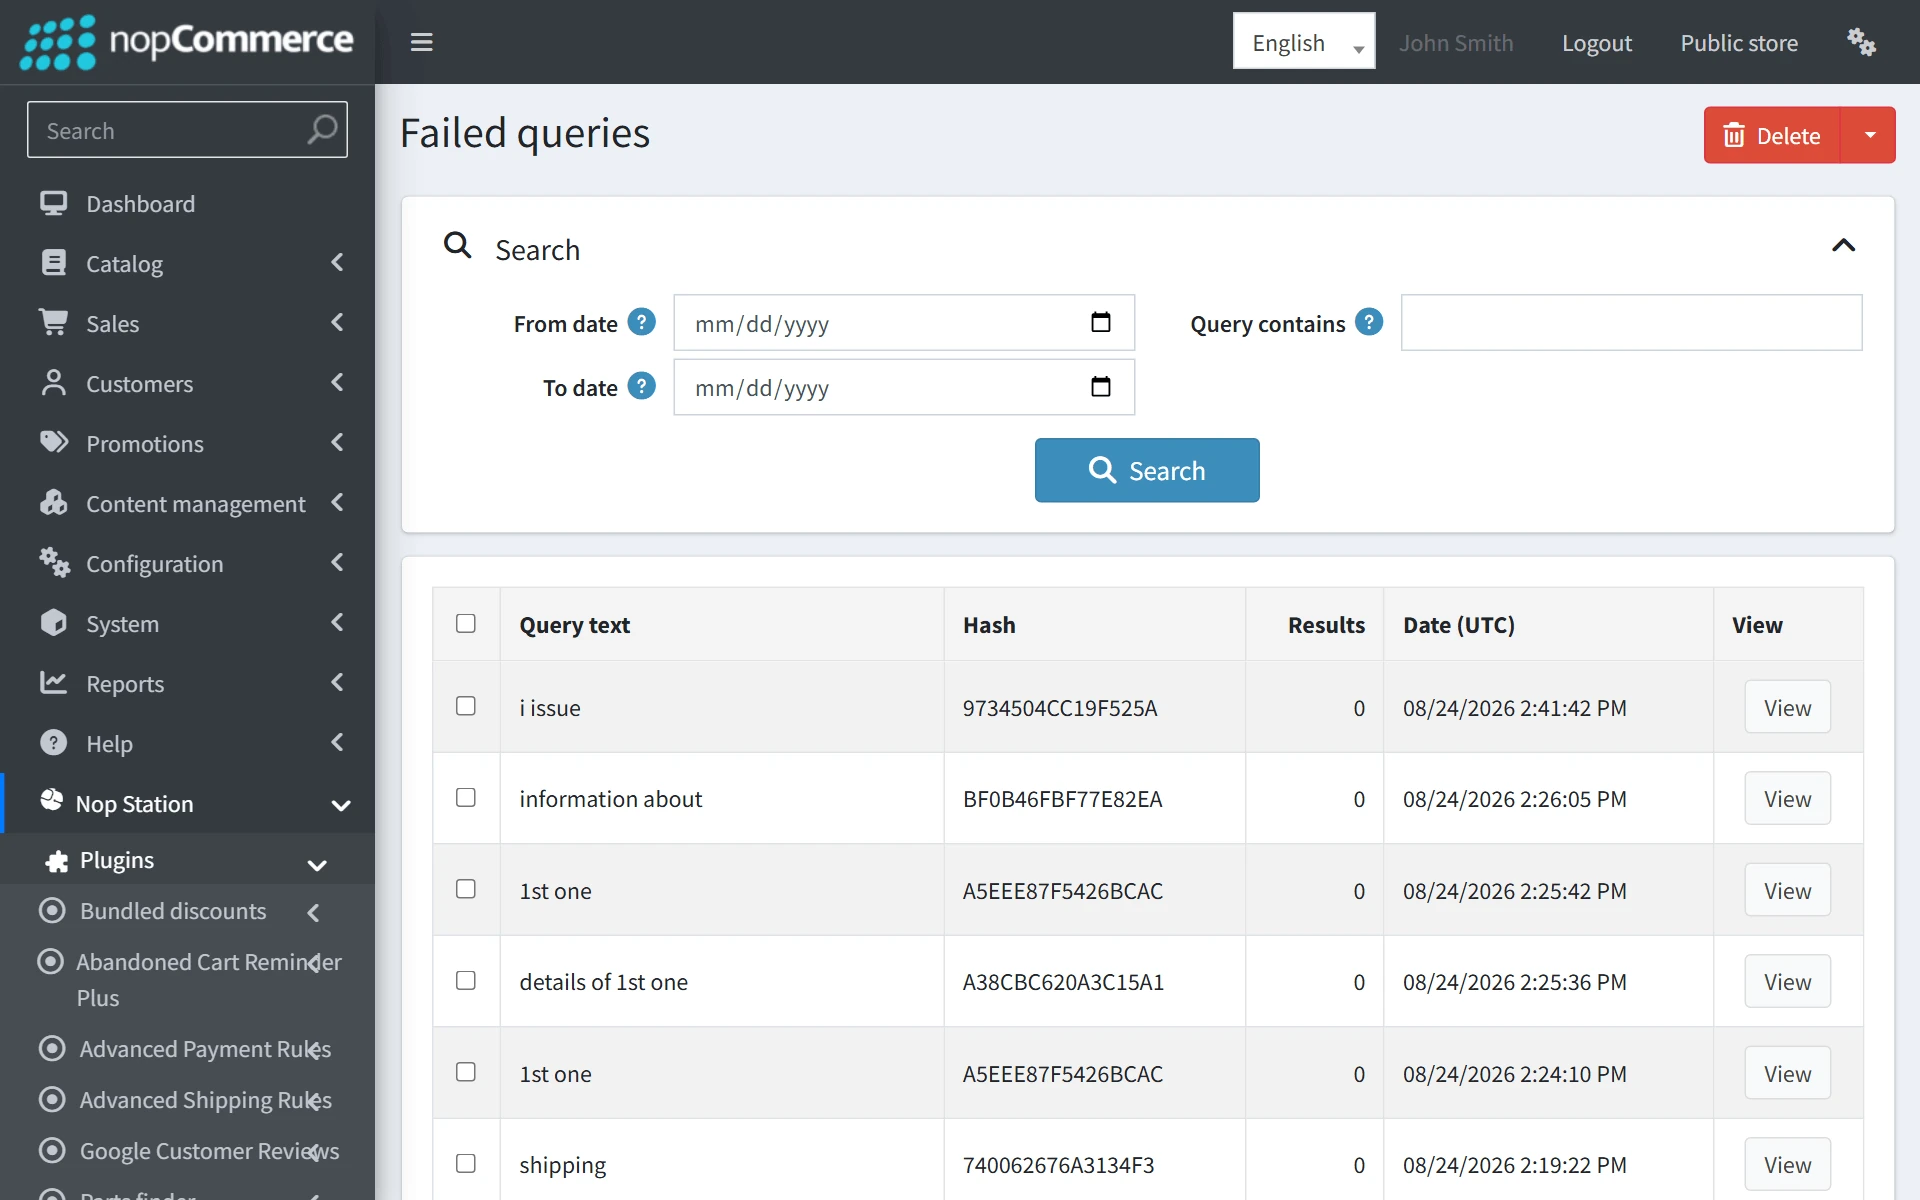This screenshot has width=1920, height=1200.
Task: Check the 'i issue' row checkbox
Action: coord(466,706)
